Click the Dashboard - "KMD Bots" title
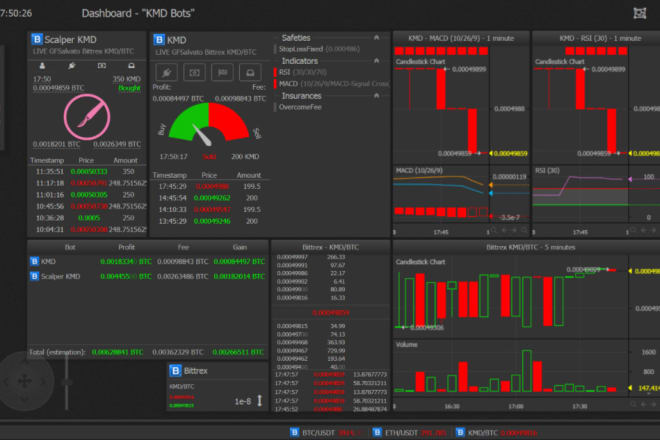This screenshot has height=440, width=660. tap(138, 13)
